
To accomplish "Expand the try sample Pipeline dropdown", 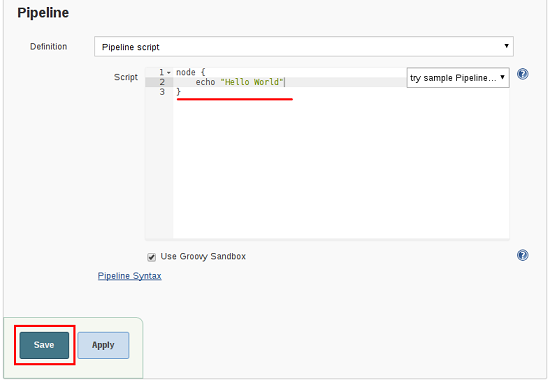I will pyautogui.click(x=458, y=78).
